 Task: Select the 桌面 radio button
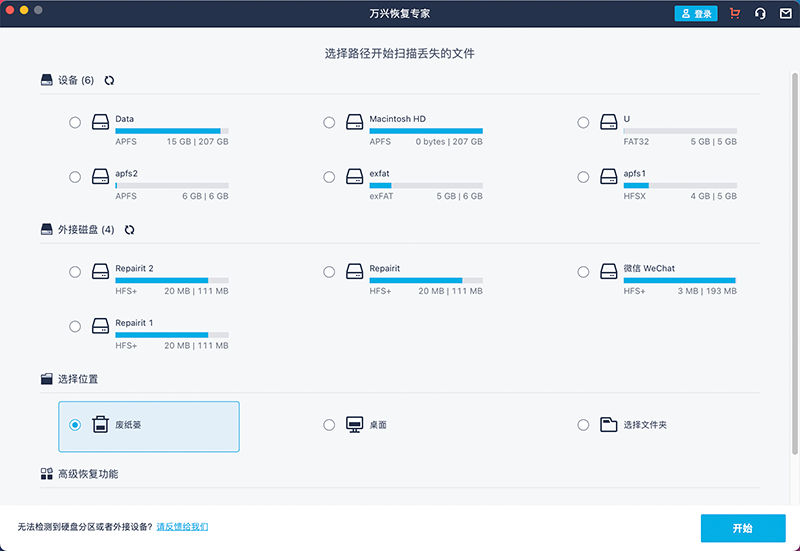point(329,425)
